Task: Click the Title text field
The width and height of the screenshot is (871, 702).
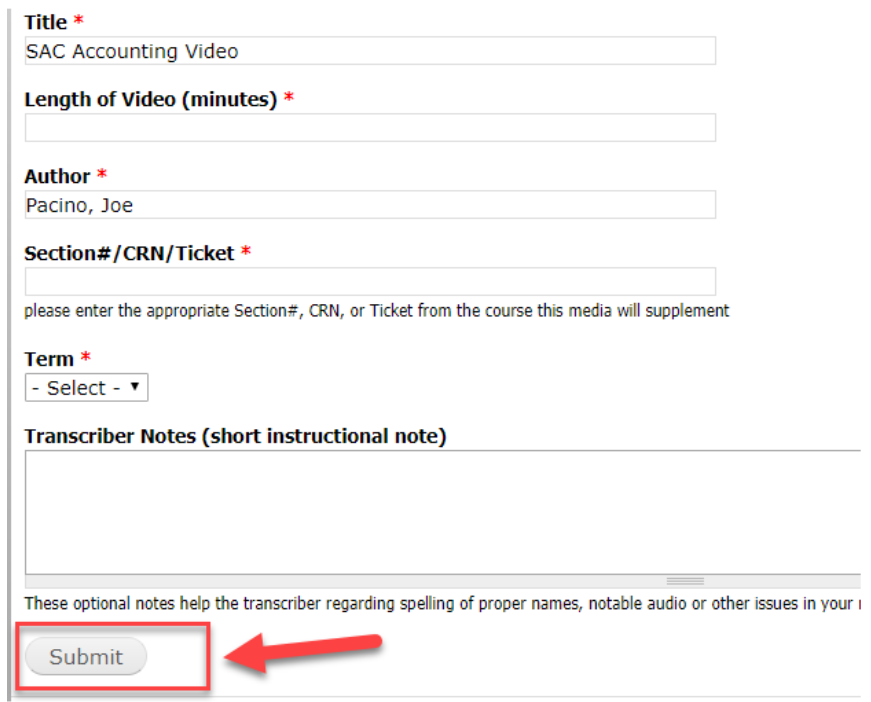Action: 370,51
